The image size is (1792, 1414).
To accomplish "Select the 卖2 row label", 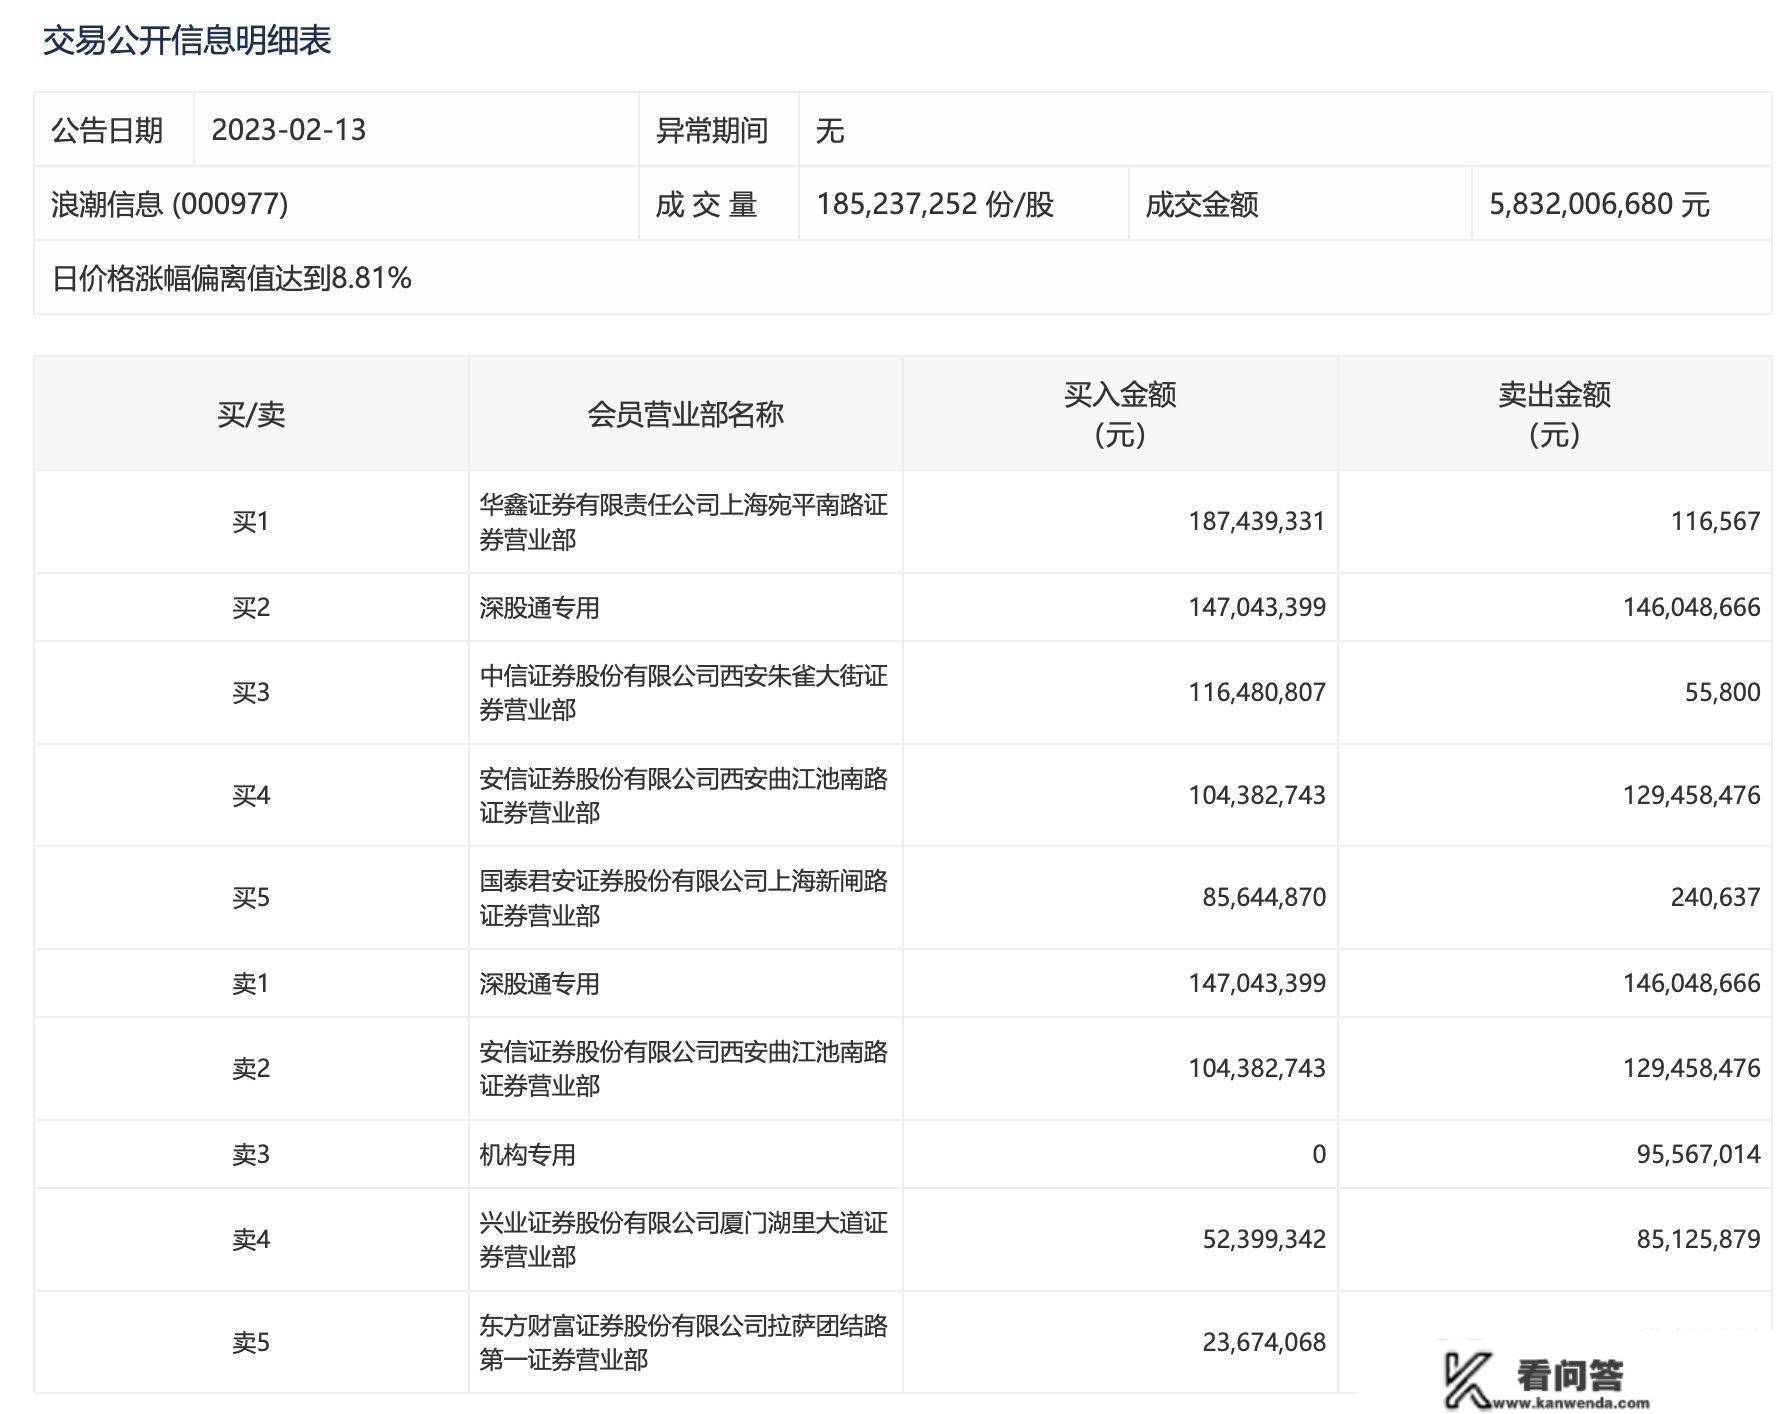I will click(251, 1068).
